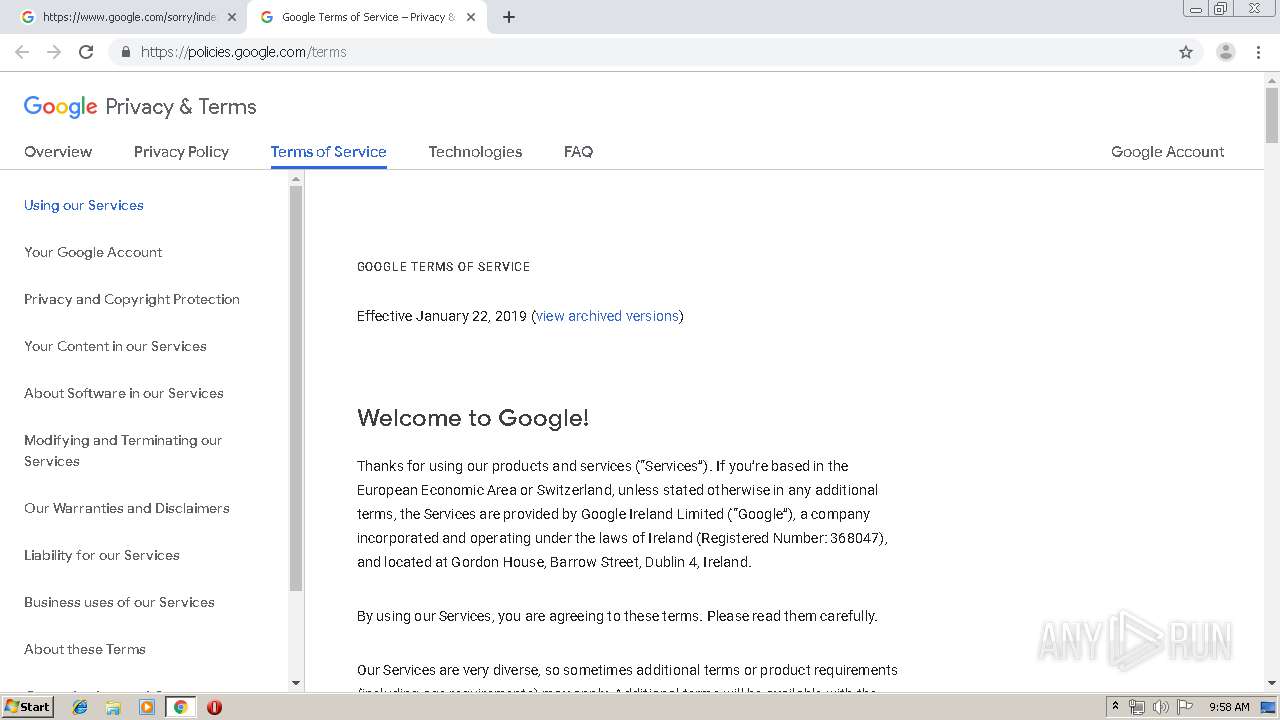1280x720 pixels.
Task: Click the sidebar scrollbar down arrow
Action: point(296,683)
